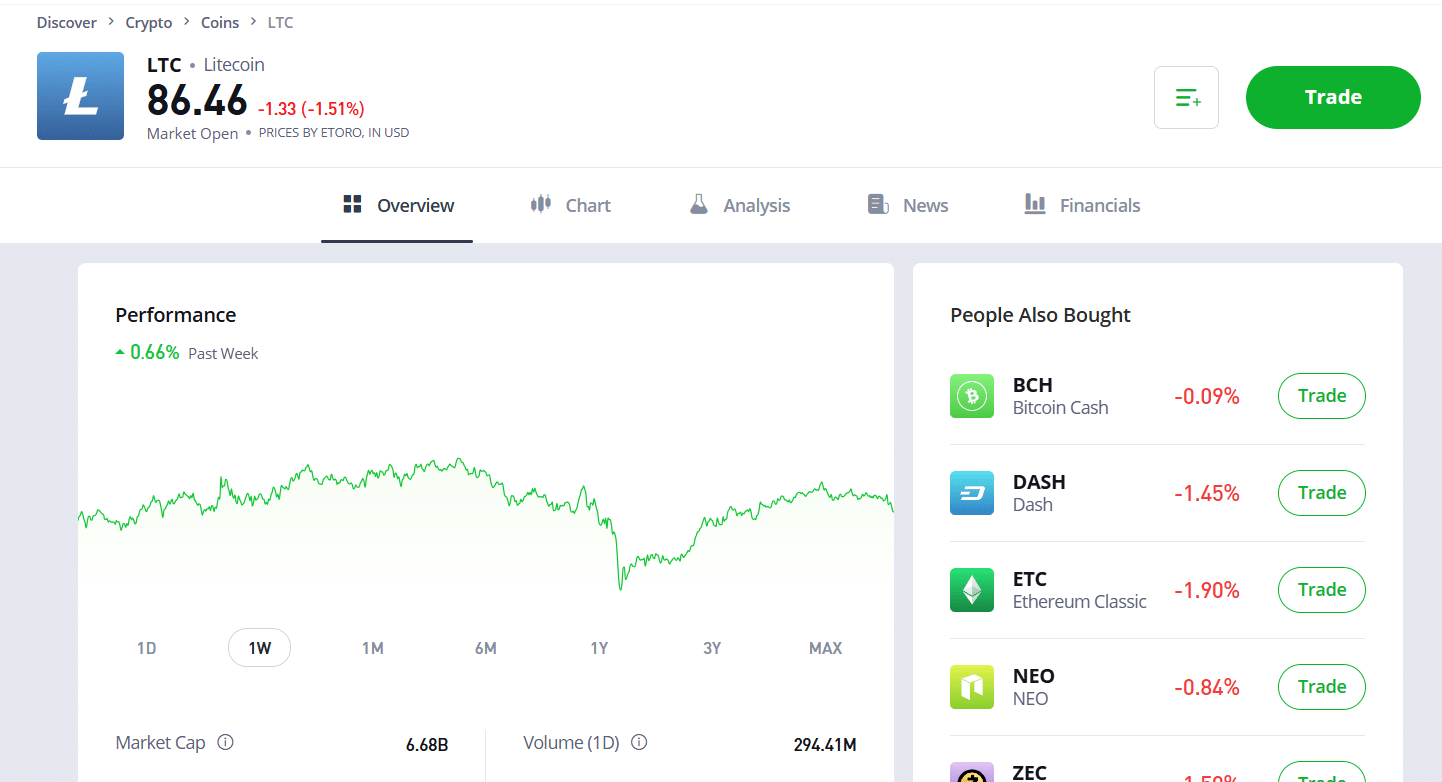Click the LTC breadcrumb text
This screenshot has height=782, width=1442.
[281, 22]
